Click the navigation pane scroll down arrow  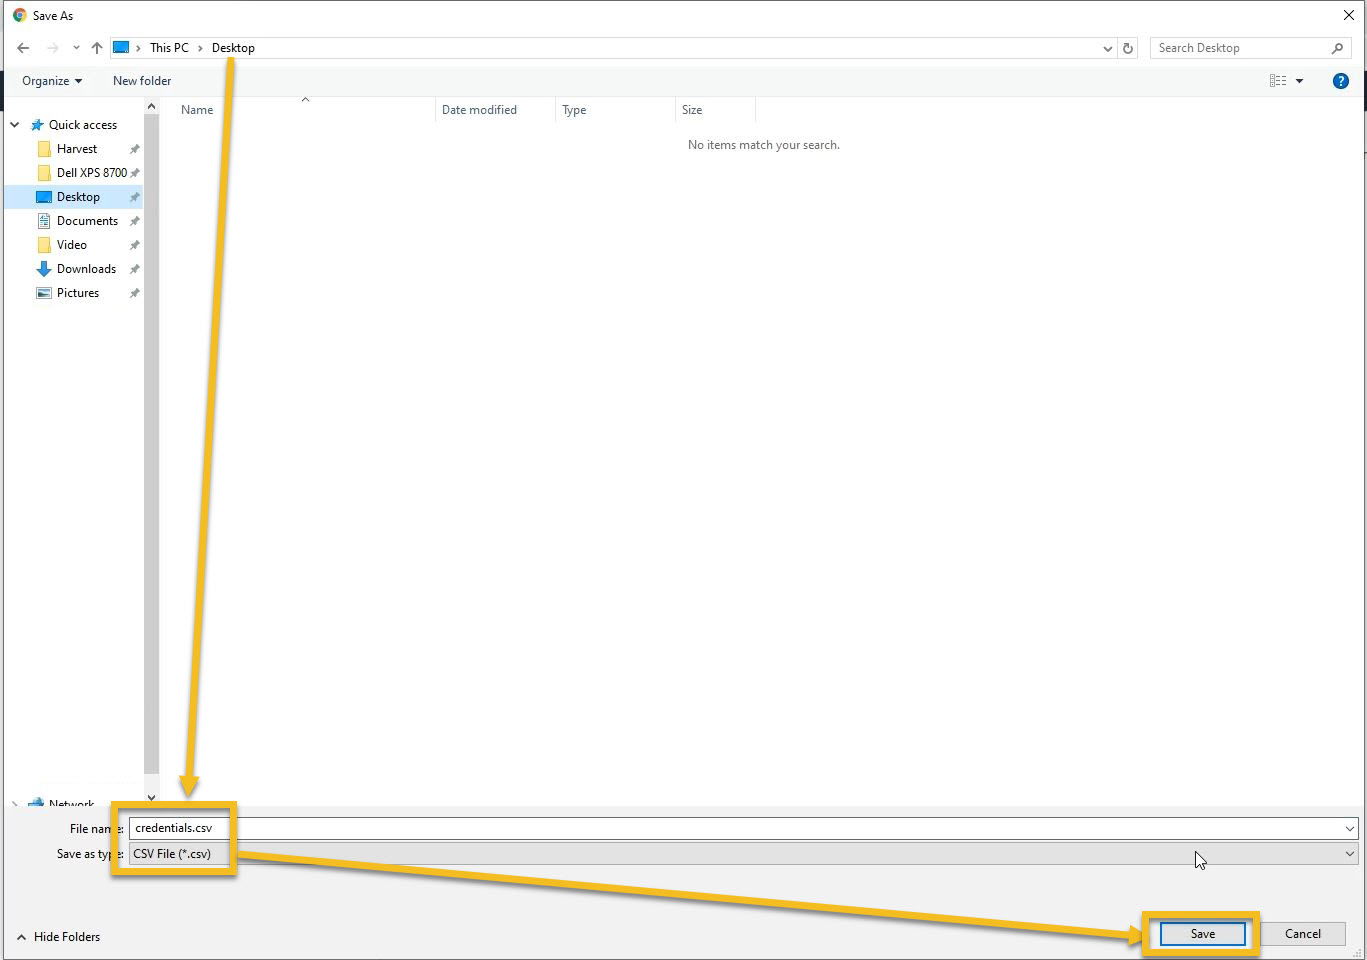(151, 797)
